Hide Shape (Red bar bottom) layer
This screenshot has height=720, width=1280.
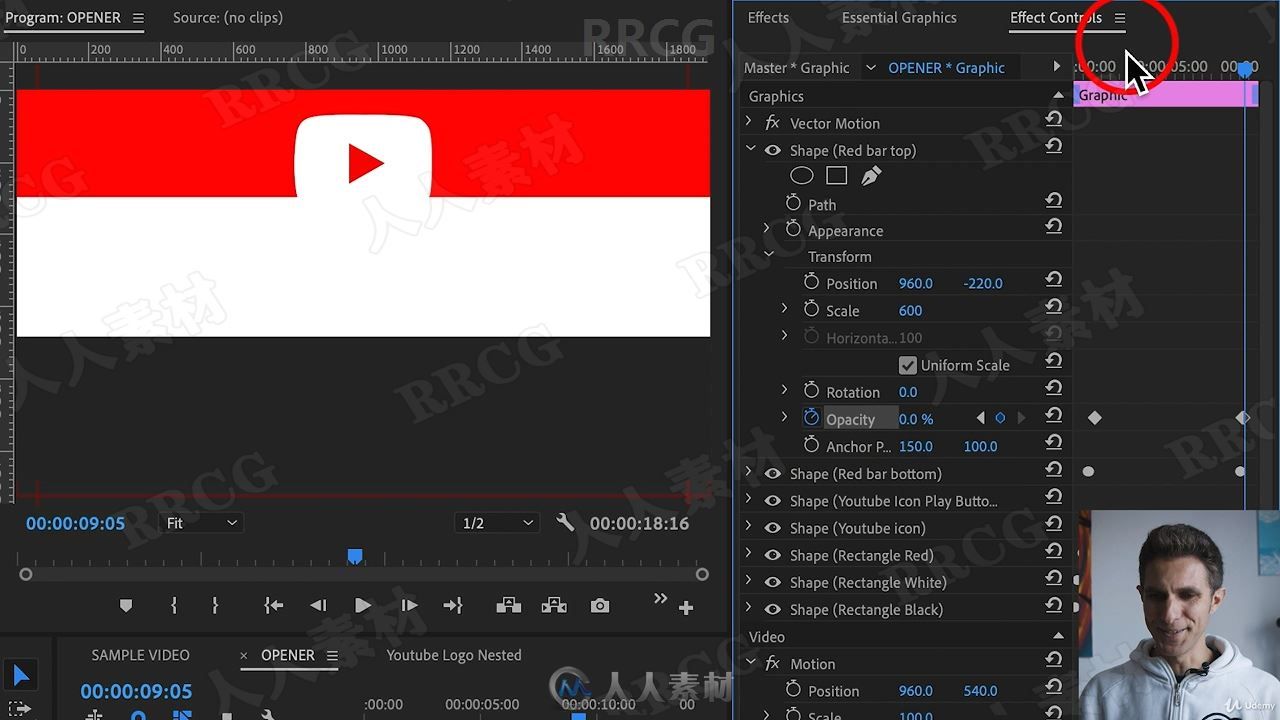pos(773,474)
